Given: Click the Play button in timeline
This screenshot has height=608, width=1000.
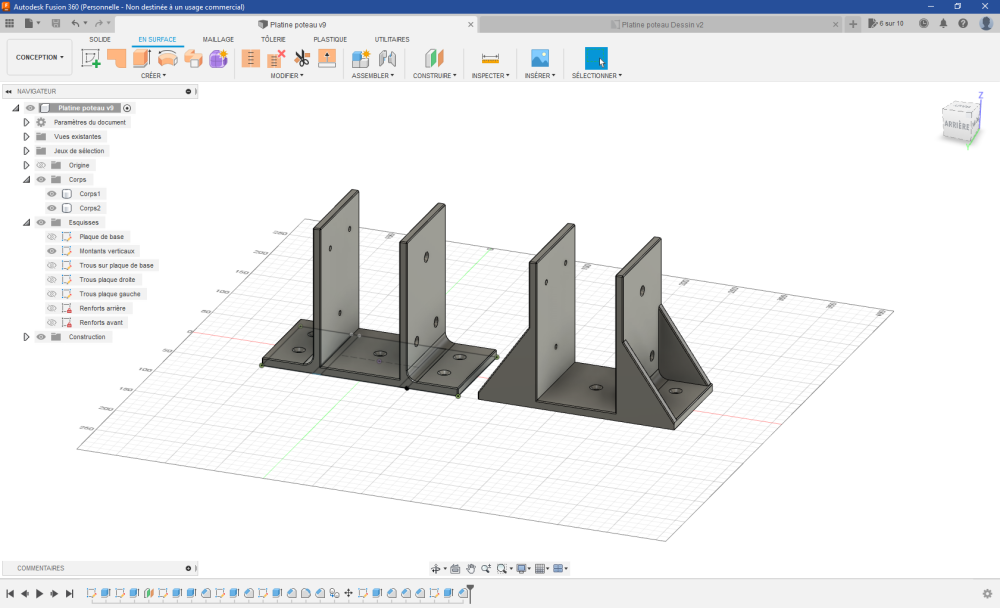Looking at the screenshot, I should pyautogui.click(x=39, y=594).
